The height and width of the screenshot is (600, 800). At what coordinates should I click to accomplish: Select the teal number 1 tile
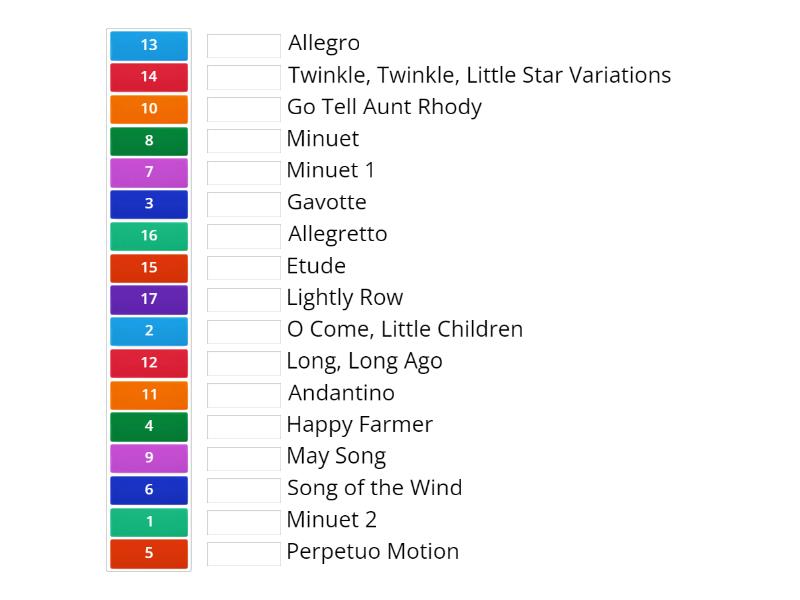(x=149, y=522)
